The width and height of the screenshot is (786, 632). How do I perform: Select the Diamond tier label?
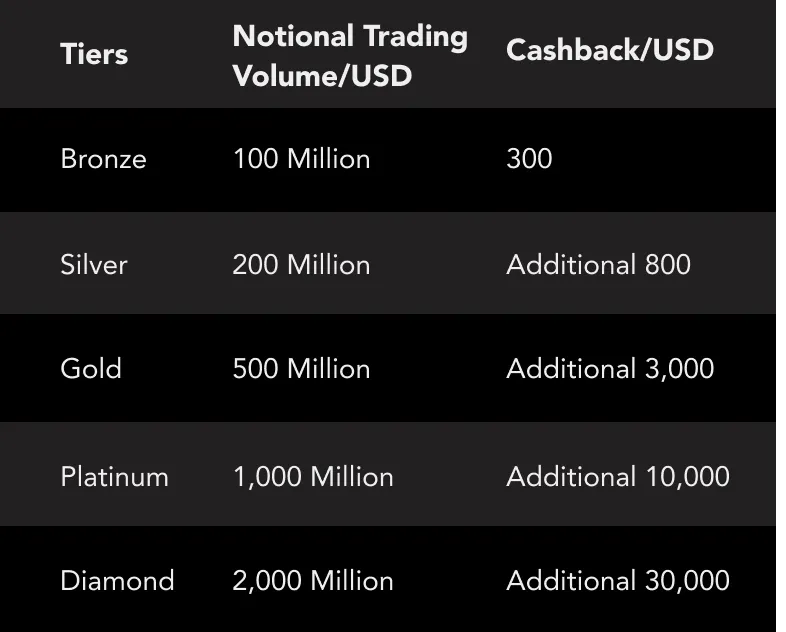[x=117, y=580]
